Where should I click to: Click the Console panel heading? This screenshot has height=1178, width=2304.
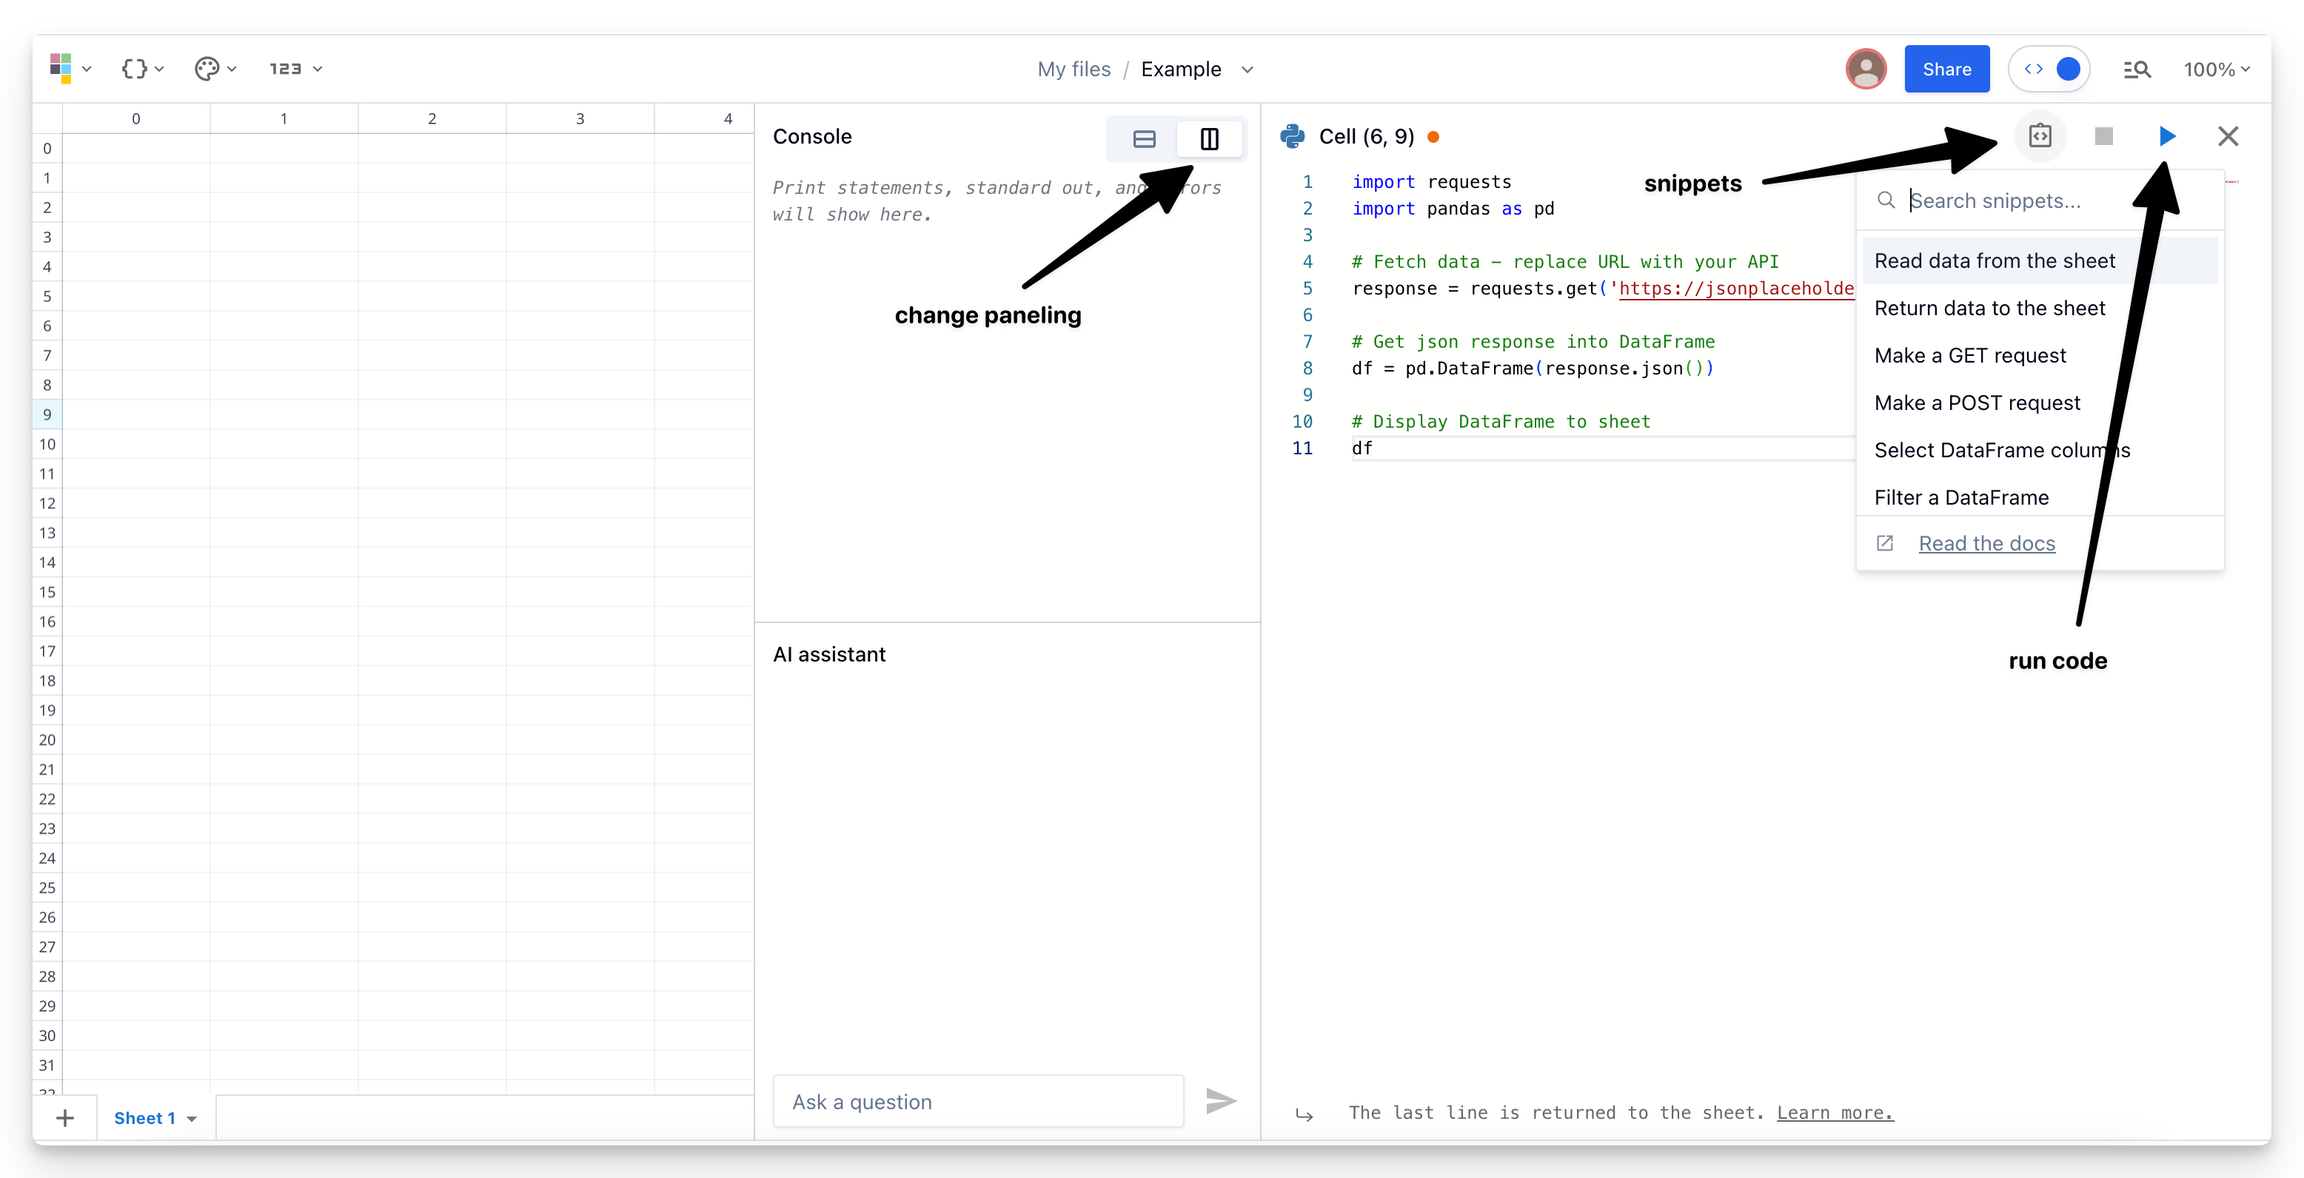click(812, 137)
